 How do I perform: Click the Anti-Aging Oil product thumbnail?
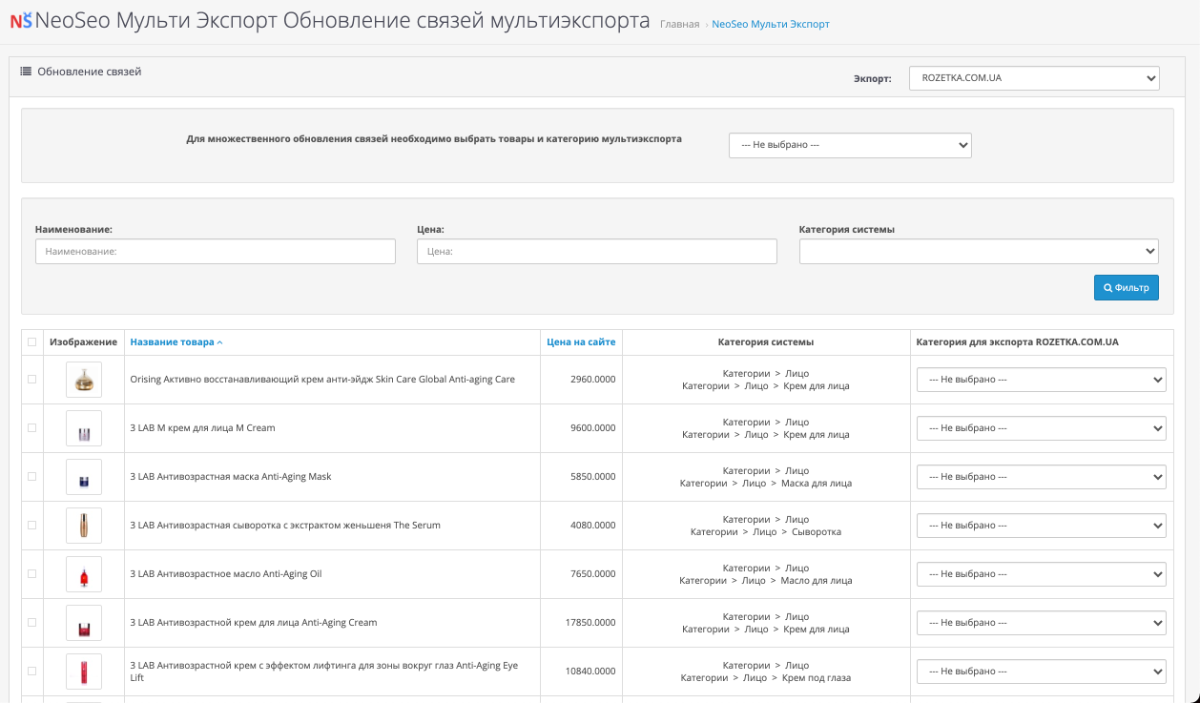(x=84, y=574)
